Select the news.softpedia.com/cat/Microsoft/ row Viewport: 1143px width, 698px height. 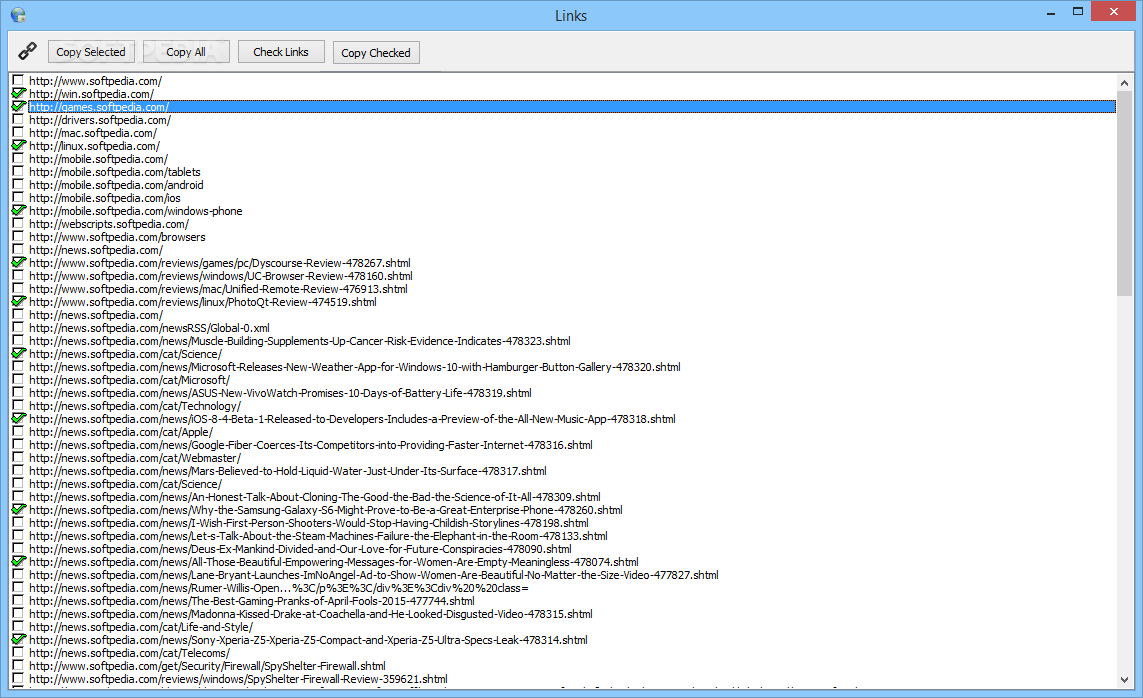tap(129, 380)
